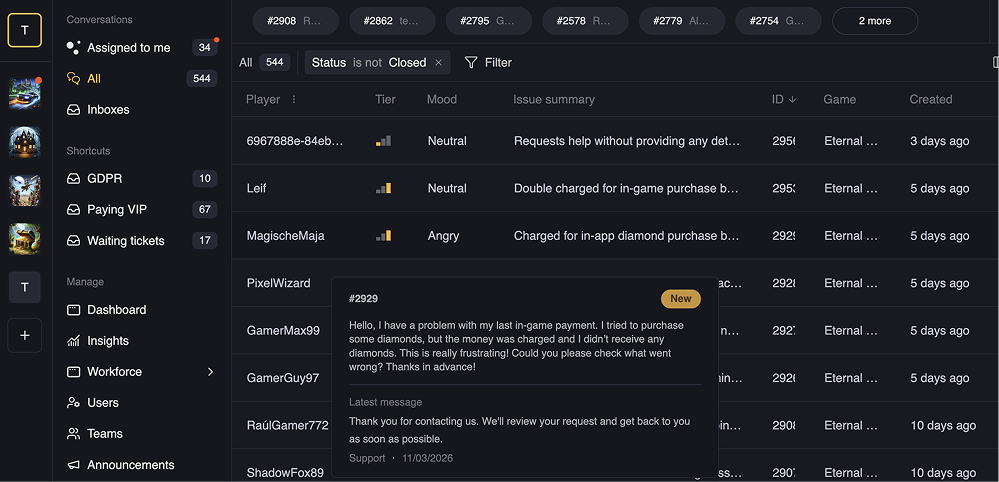The image size is (999, 482).
Task: Click the Insights chart icon
Action: point(73,341)
